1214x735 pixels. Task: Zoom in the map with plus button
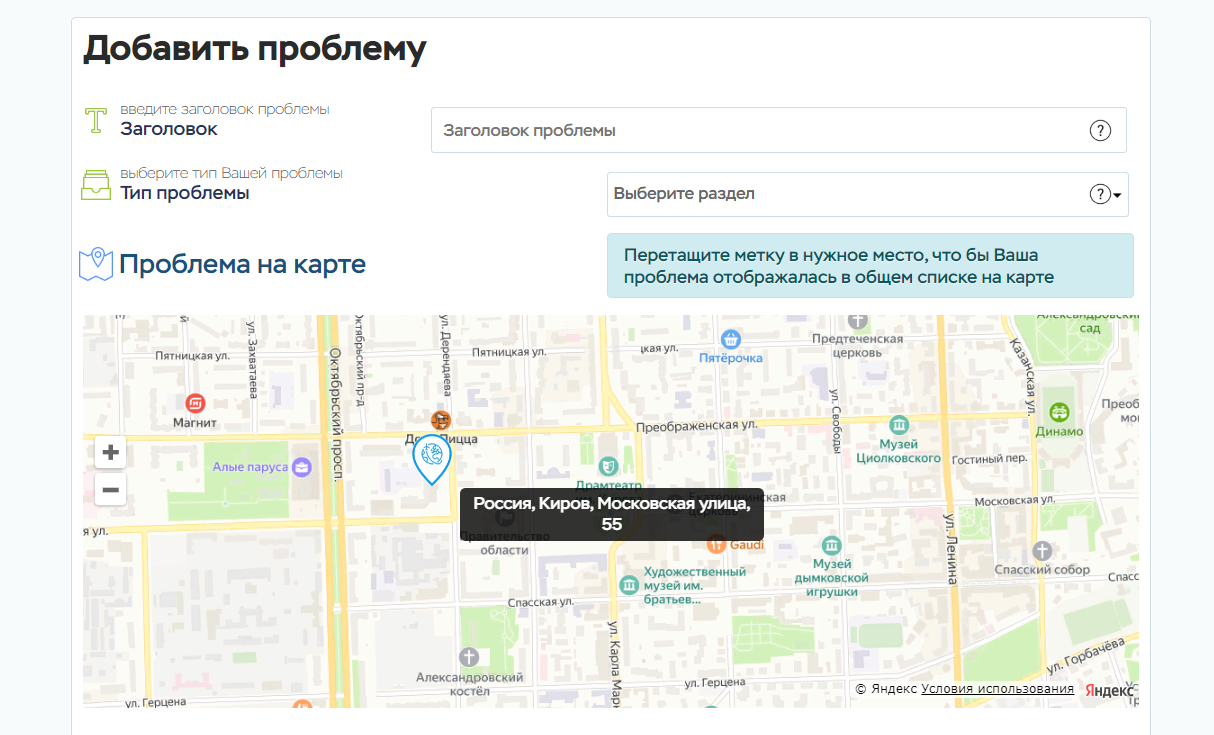[x=111, y=452]
